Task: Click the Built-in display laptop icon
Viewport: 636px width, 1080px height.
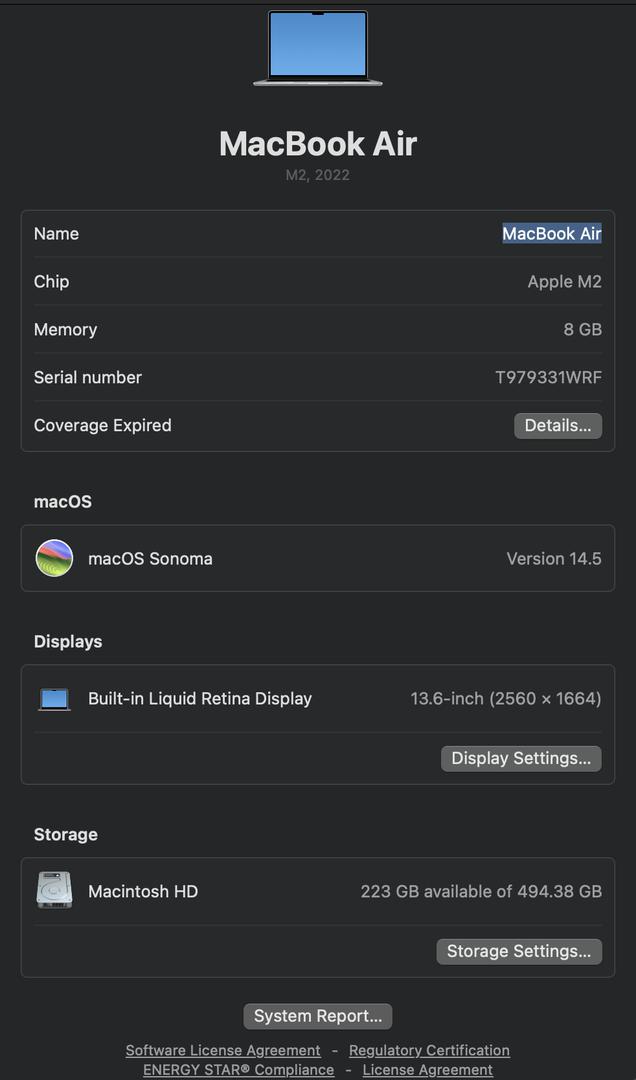Action: coord(55,699)
